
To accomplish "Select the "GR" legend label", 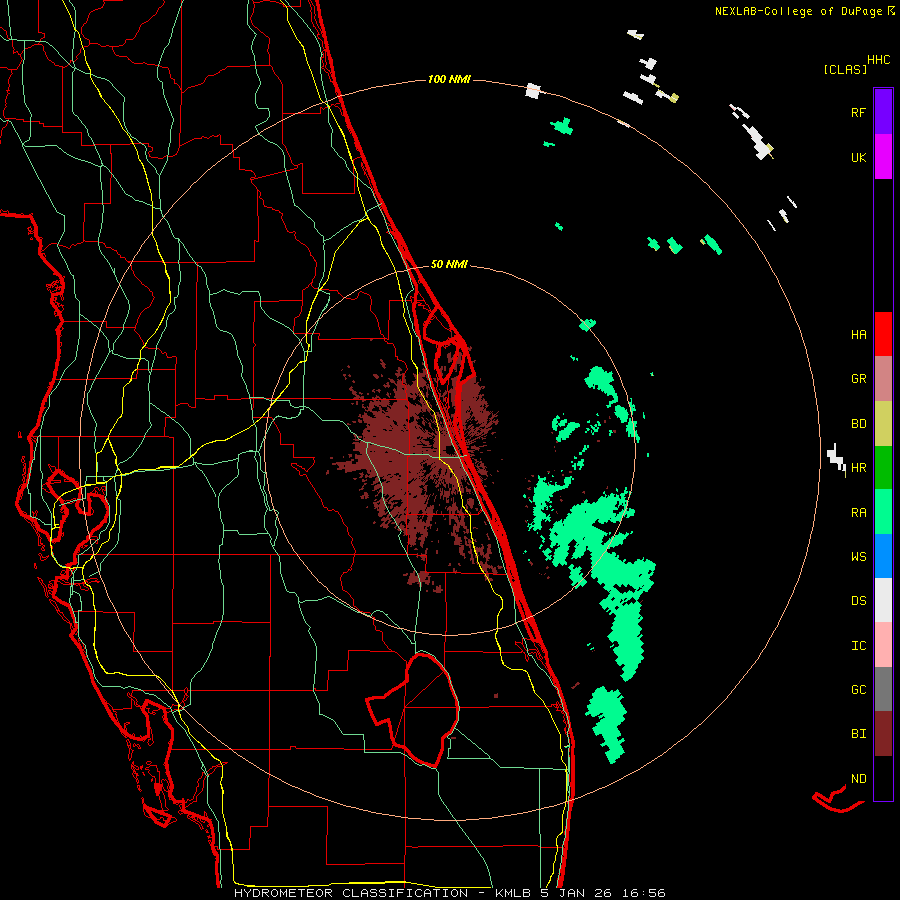I will pyautogui.click(x=858, y=379).
